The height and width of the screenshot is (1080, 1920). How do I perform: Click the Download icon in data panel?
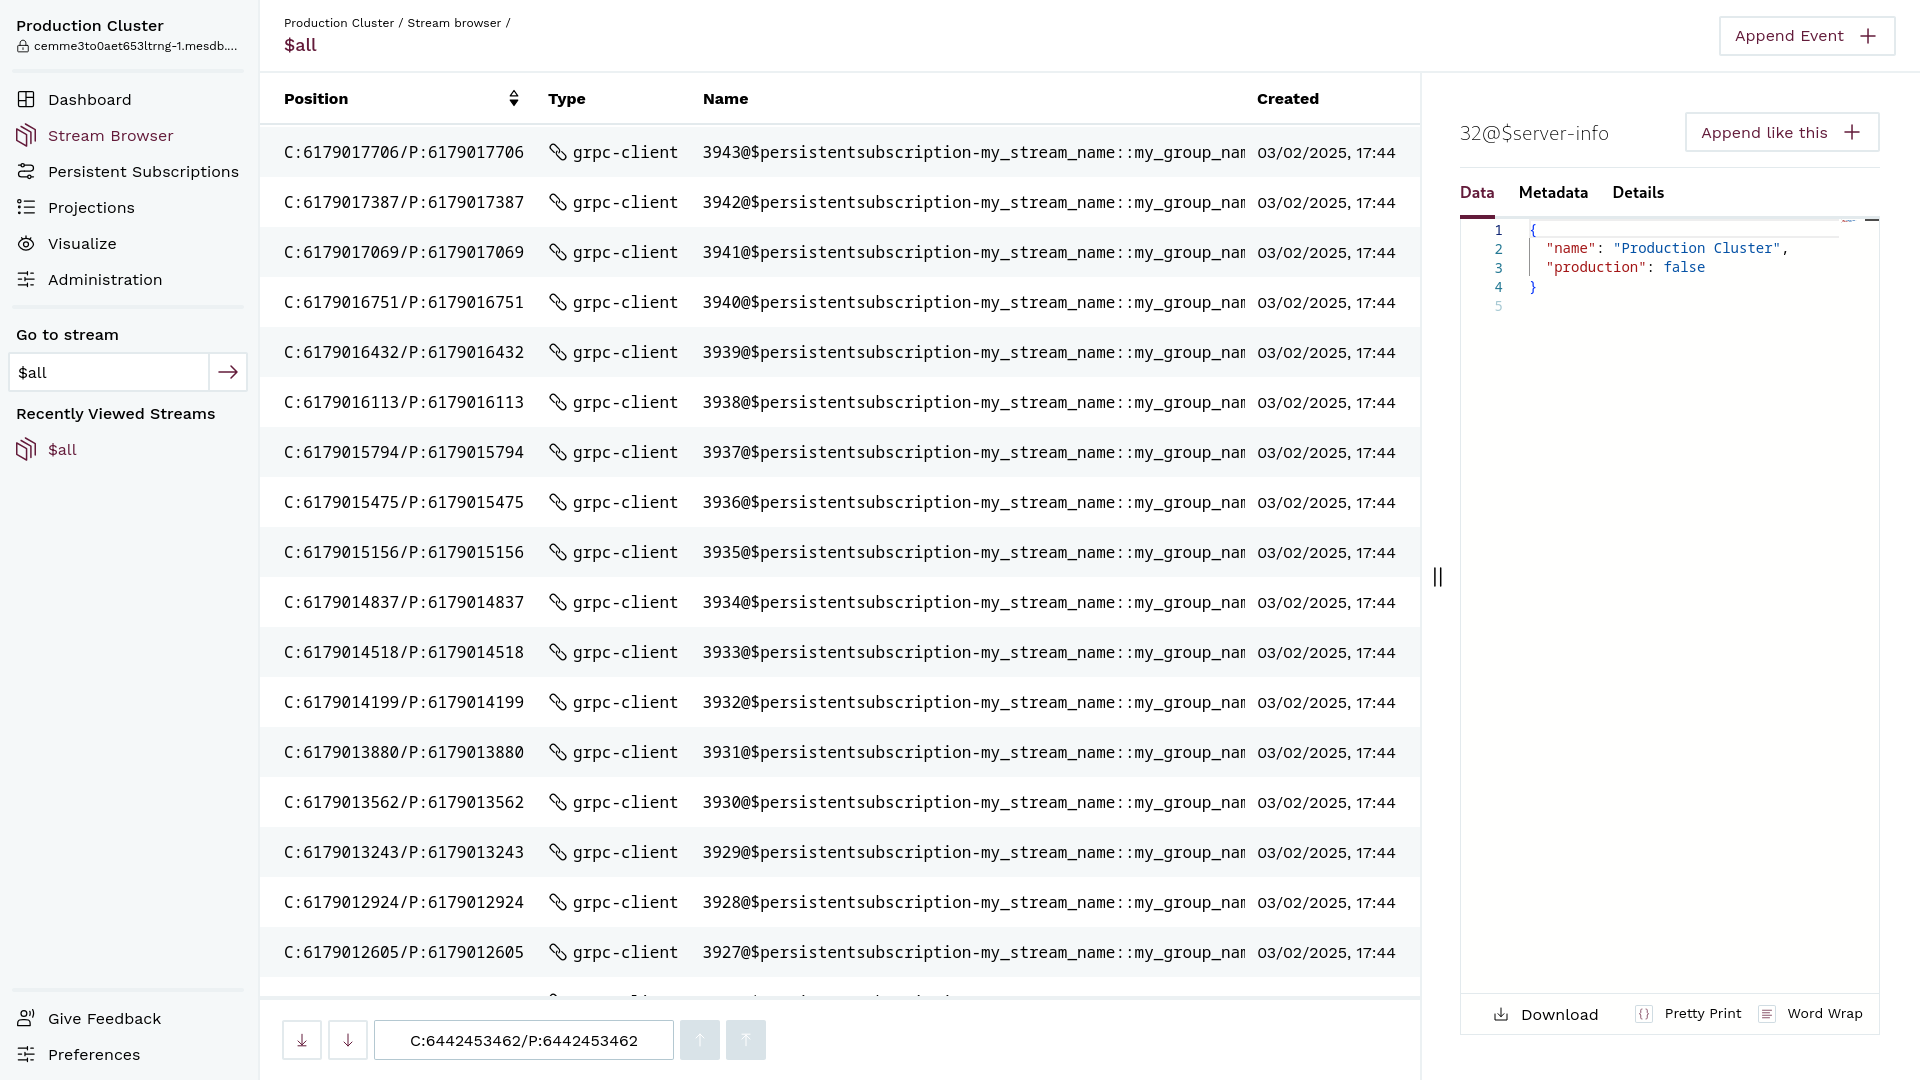(x=1501, y=1015)
